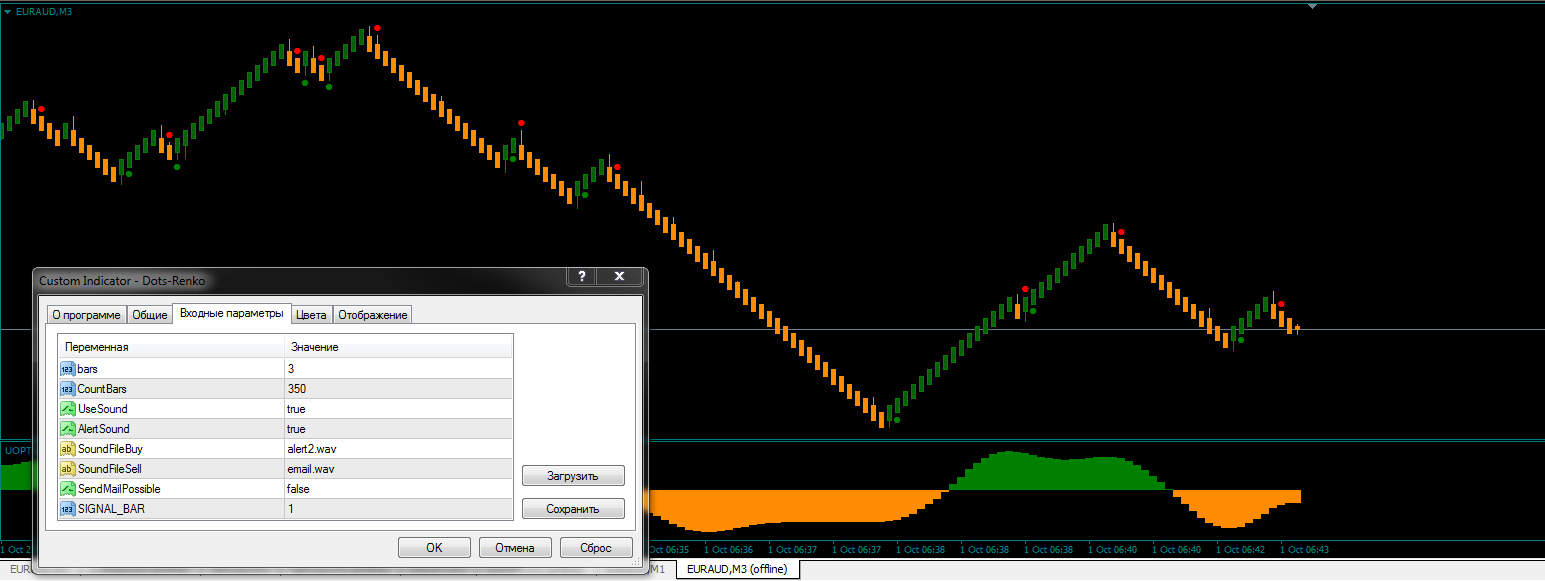Click the chart shift triangle marker at chart top
The width and height of the screenshot is (1545, 581).
coord(1313,6)
